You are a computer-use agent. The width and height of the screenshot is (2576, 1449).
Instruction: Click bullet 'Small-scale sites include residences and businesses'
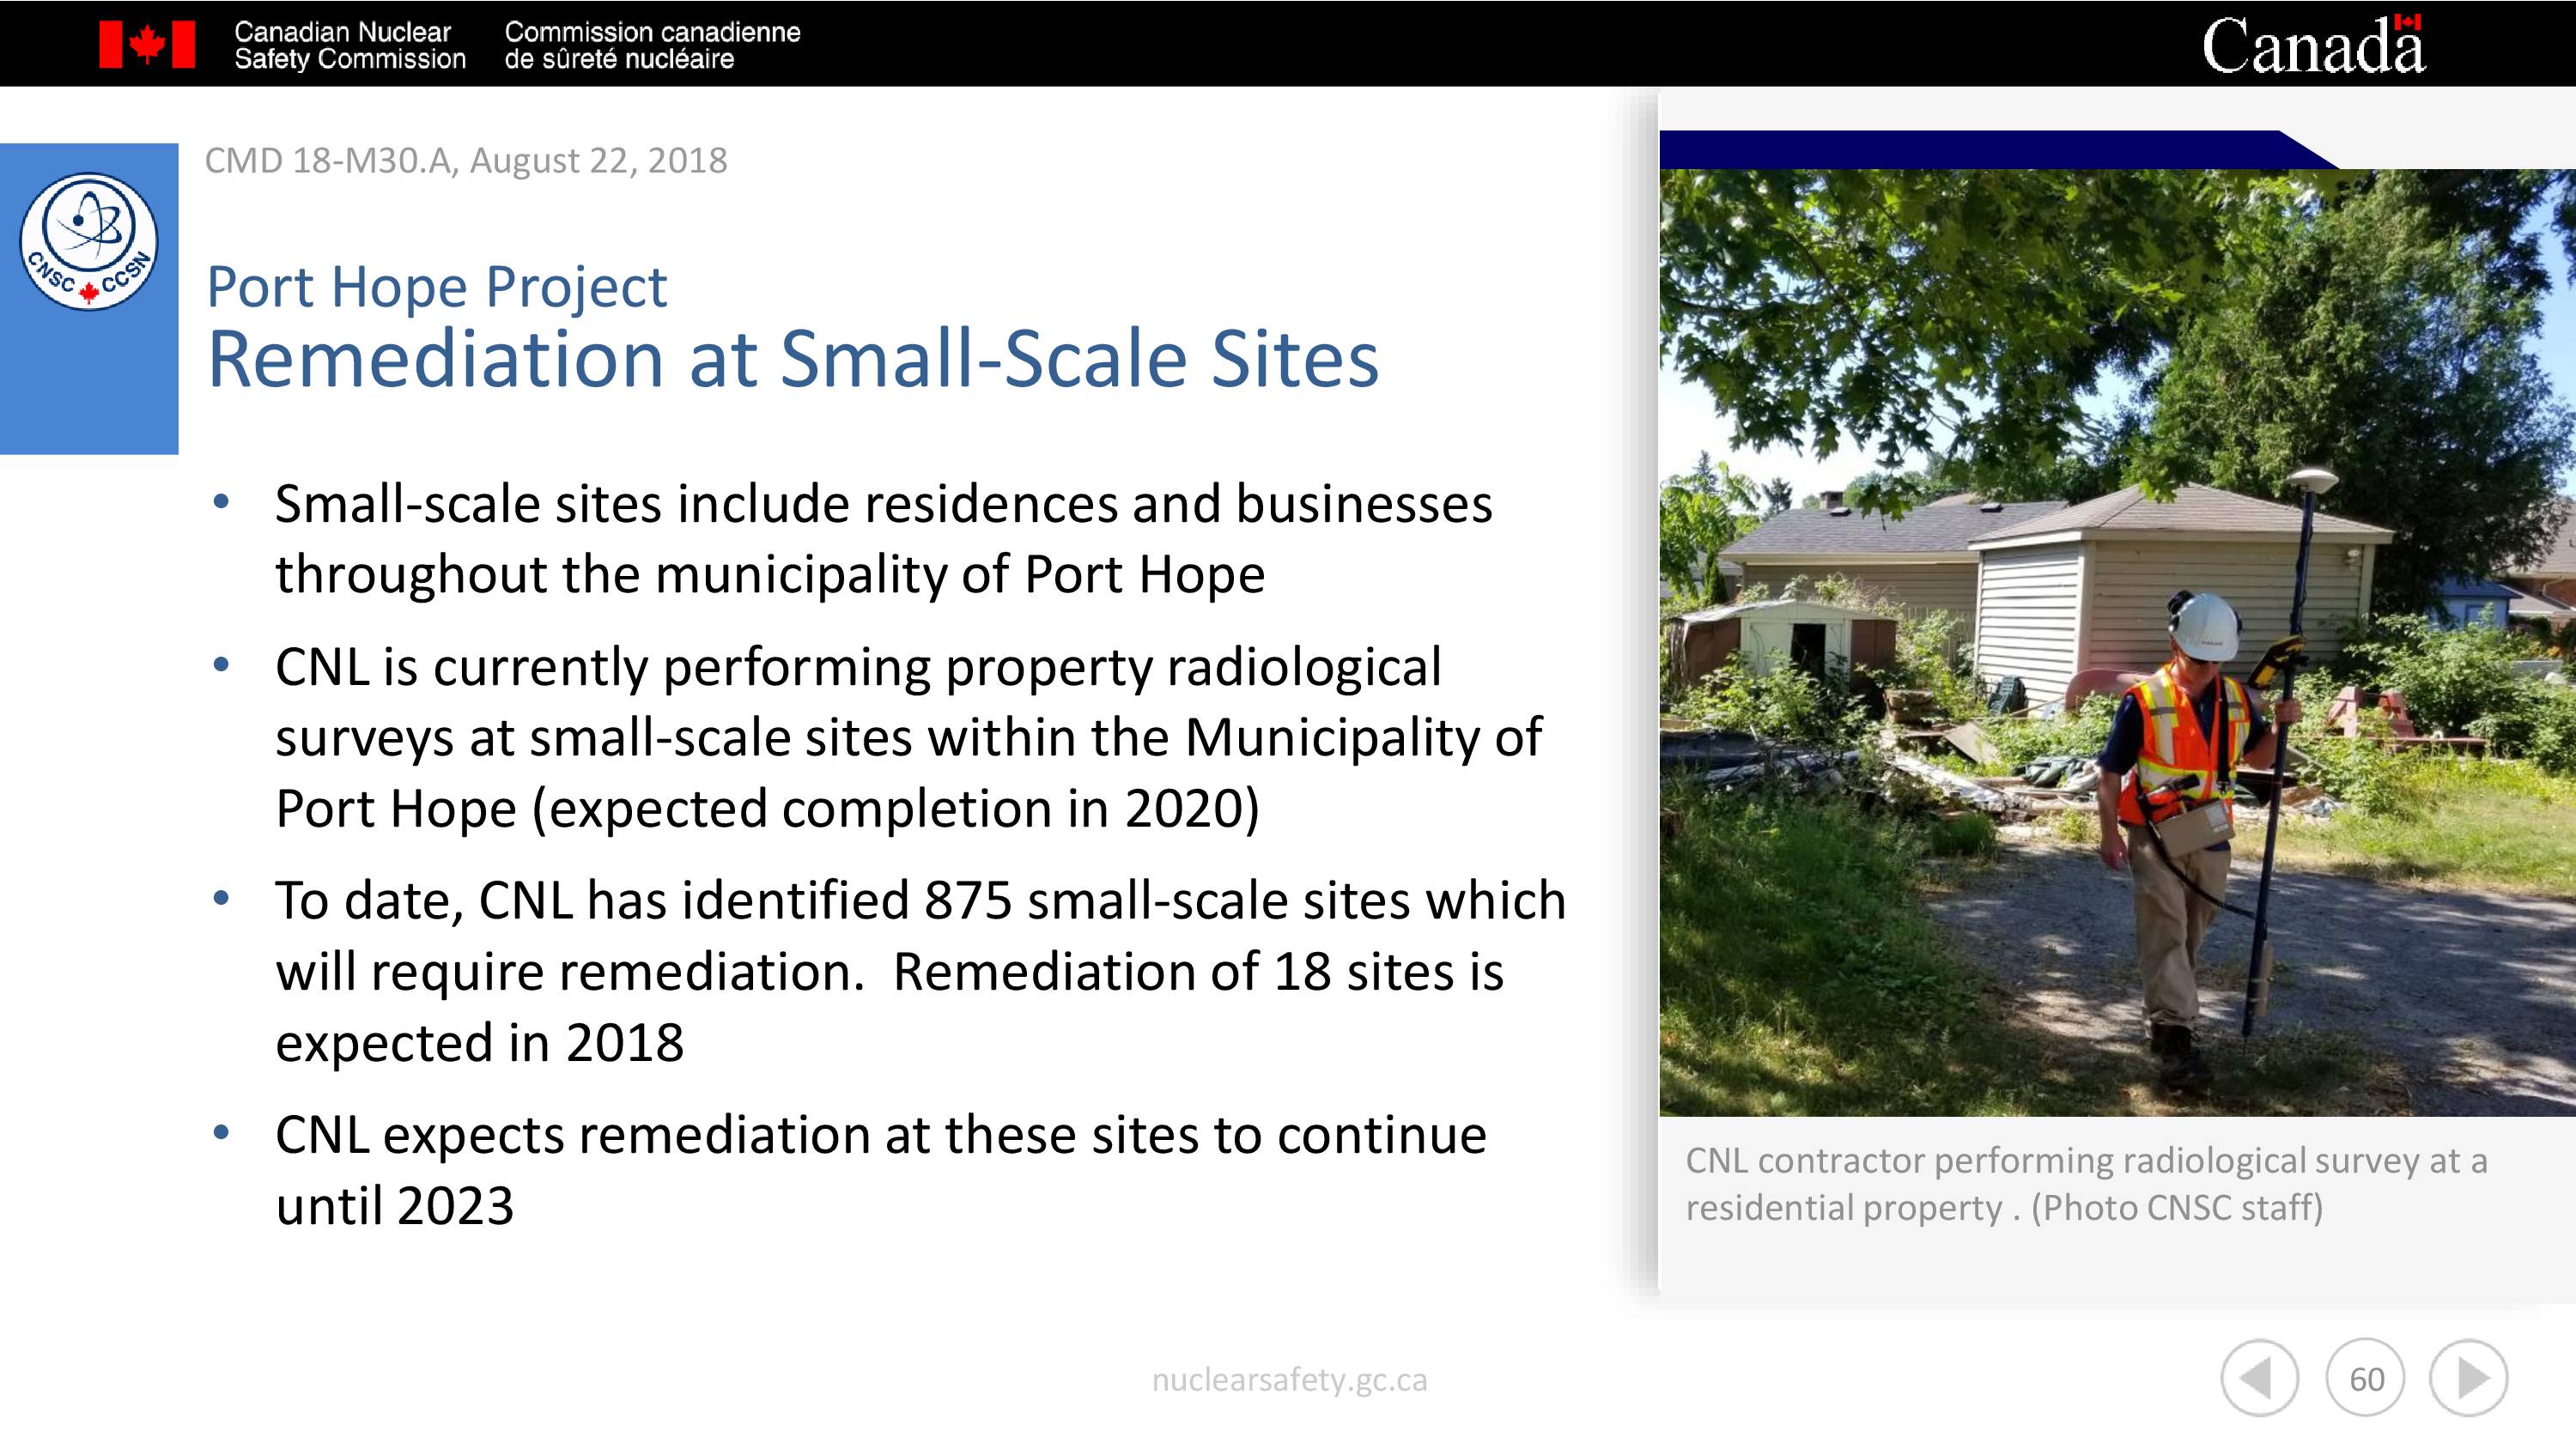pyautogui.click(x=884, y=539)
